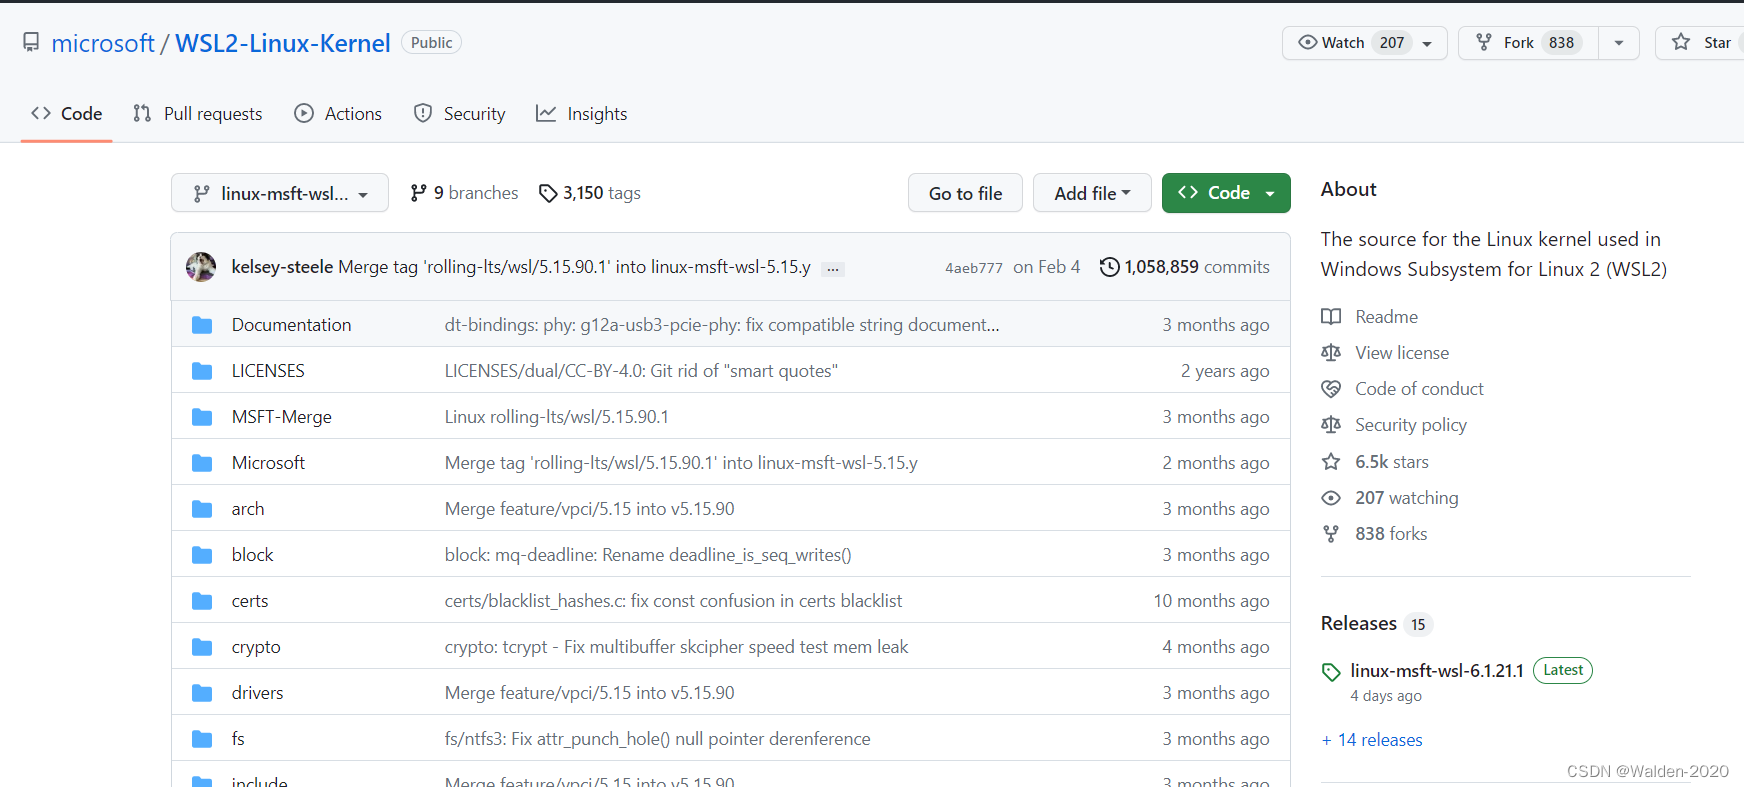Click the scale icon beside View license

[1331, 353]
